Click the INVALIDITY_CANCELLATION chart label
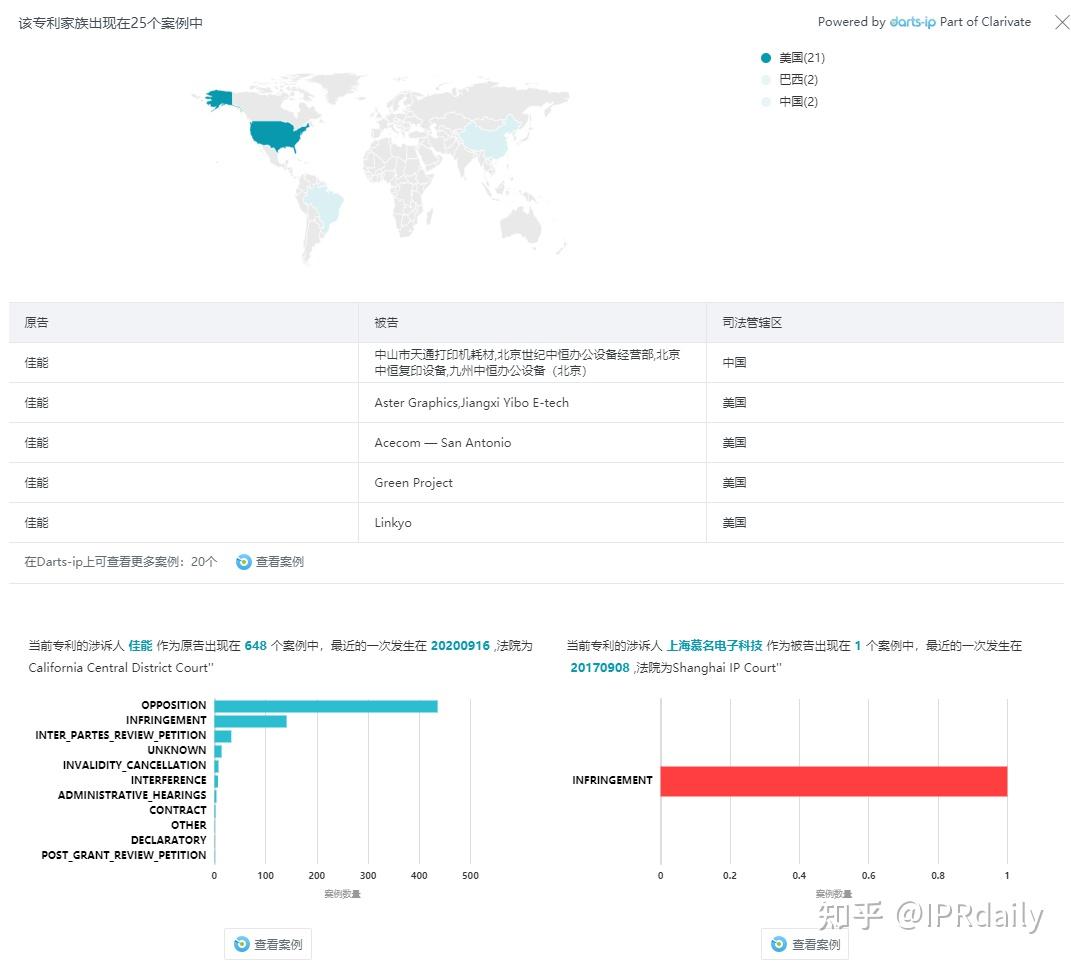The image size is (1071, 964). click(x=135, y=765)
